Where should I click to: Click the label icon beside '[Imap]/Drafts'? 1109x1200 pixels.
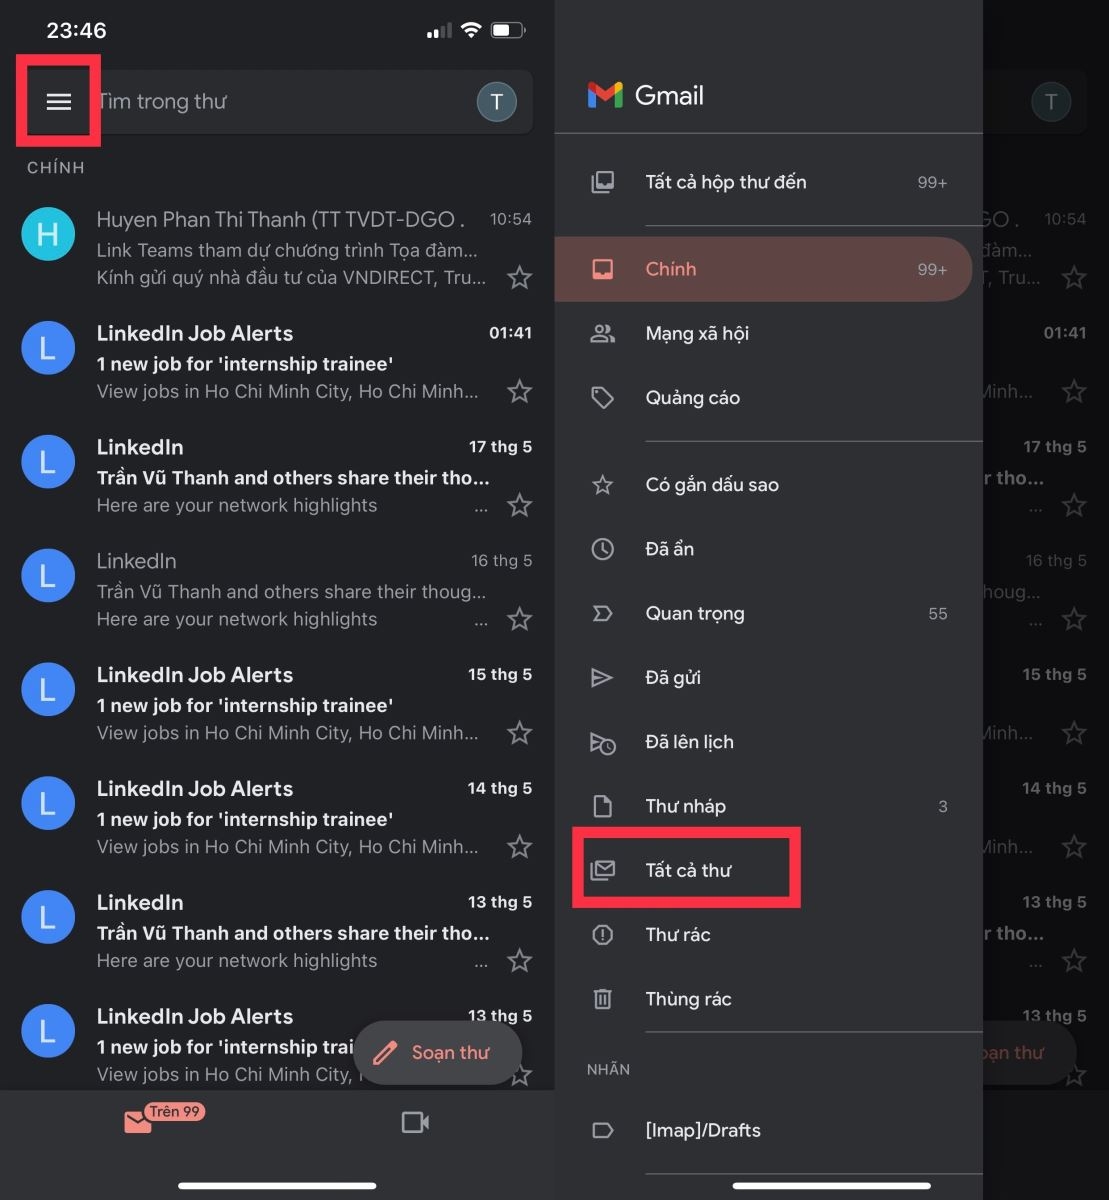(602, 1131)
